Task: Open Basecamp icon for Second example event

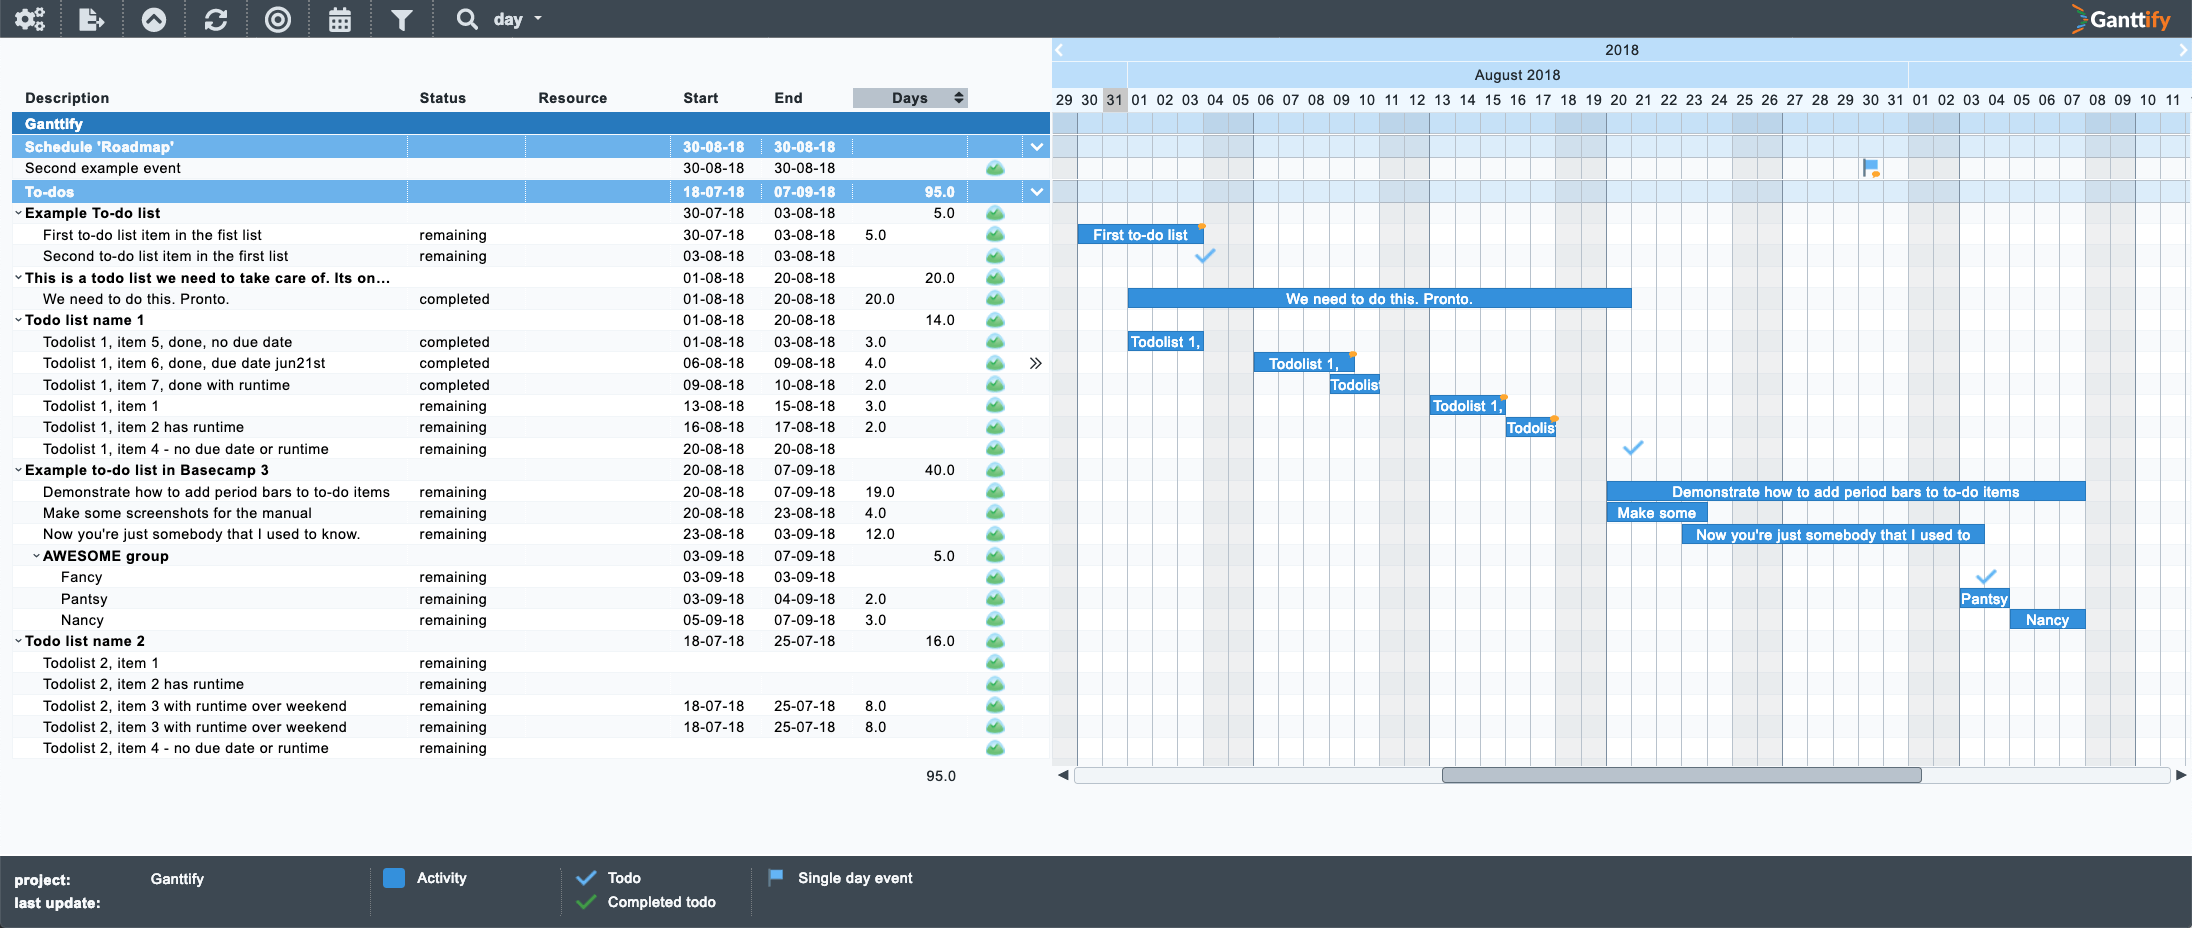Action: click(995, 168)
